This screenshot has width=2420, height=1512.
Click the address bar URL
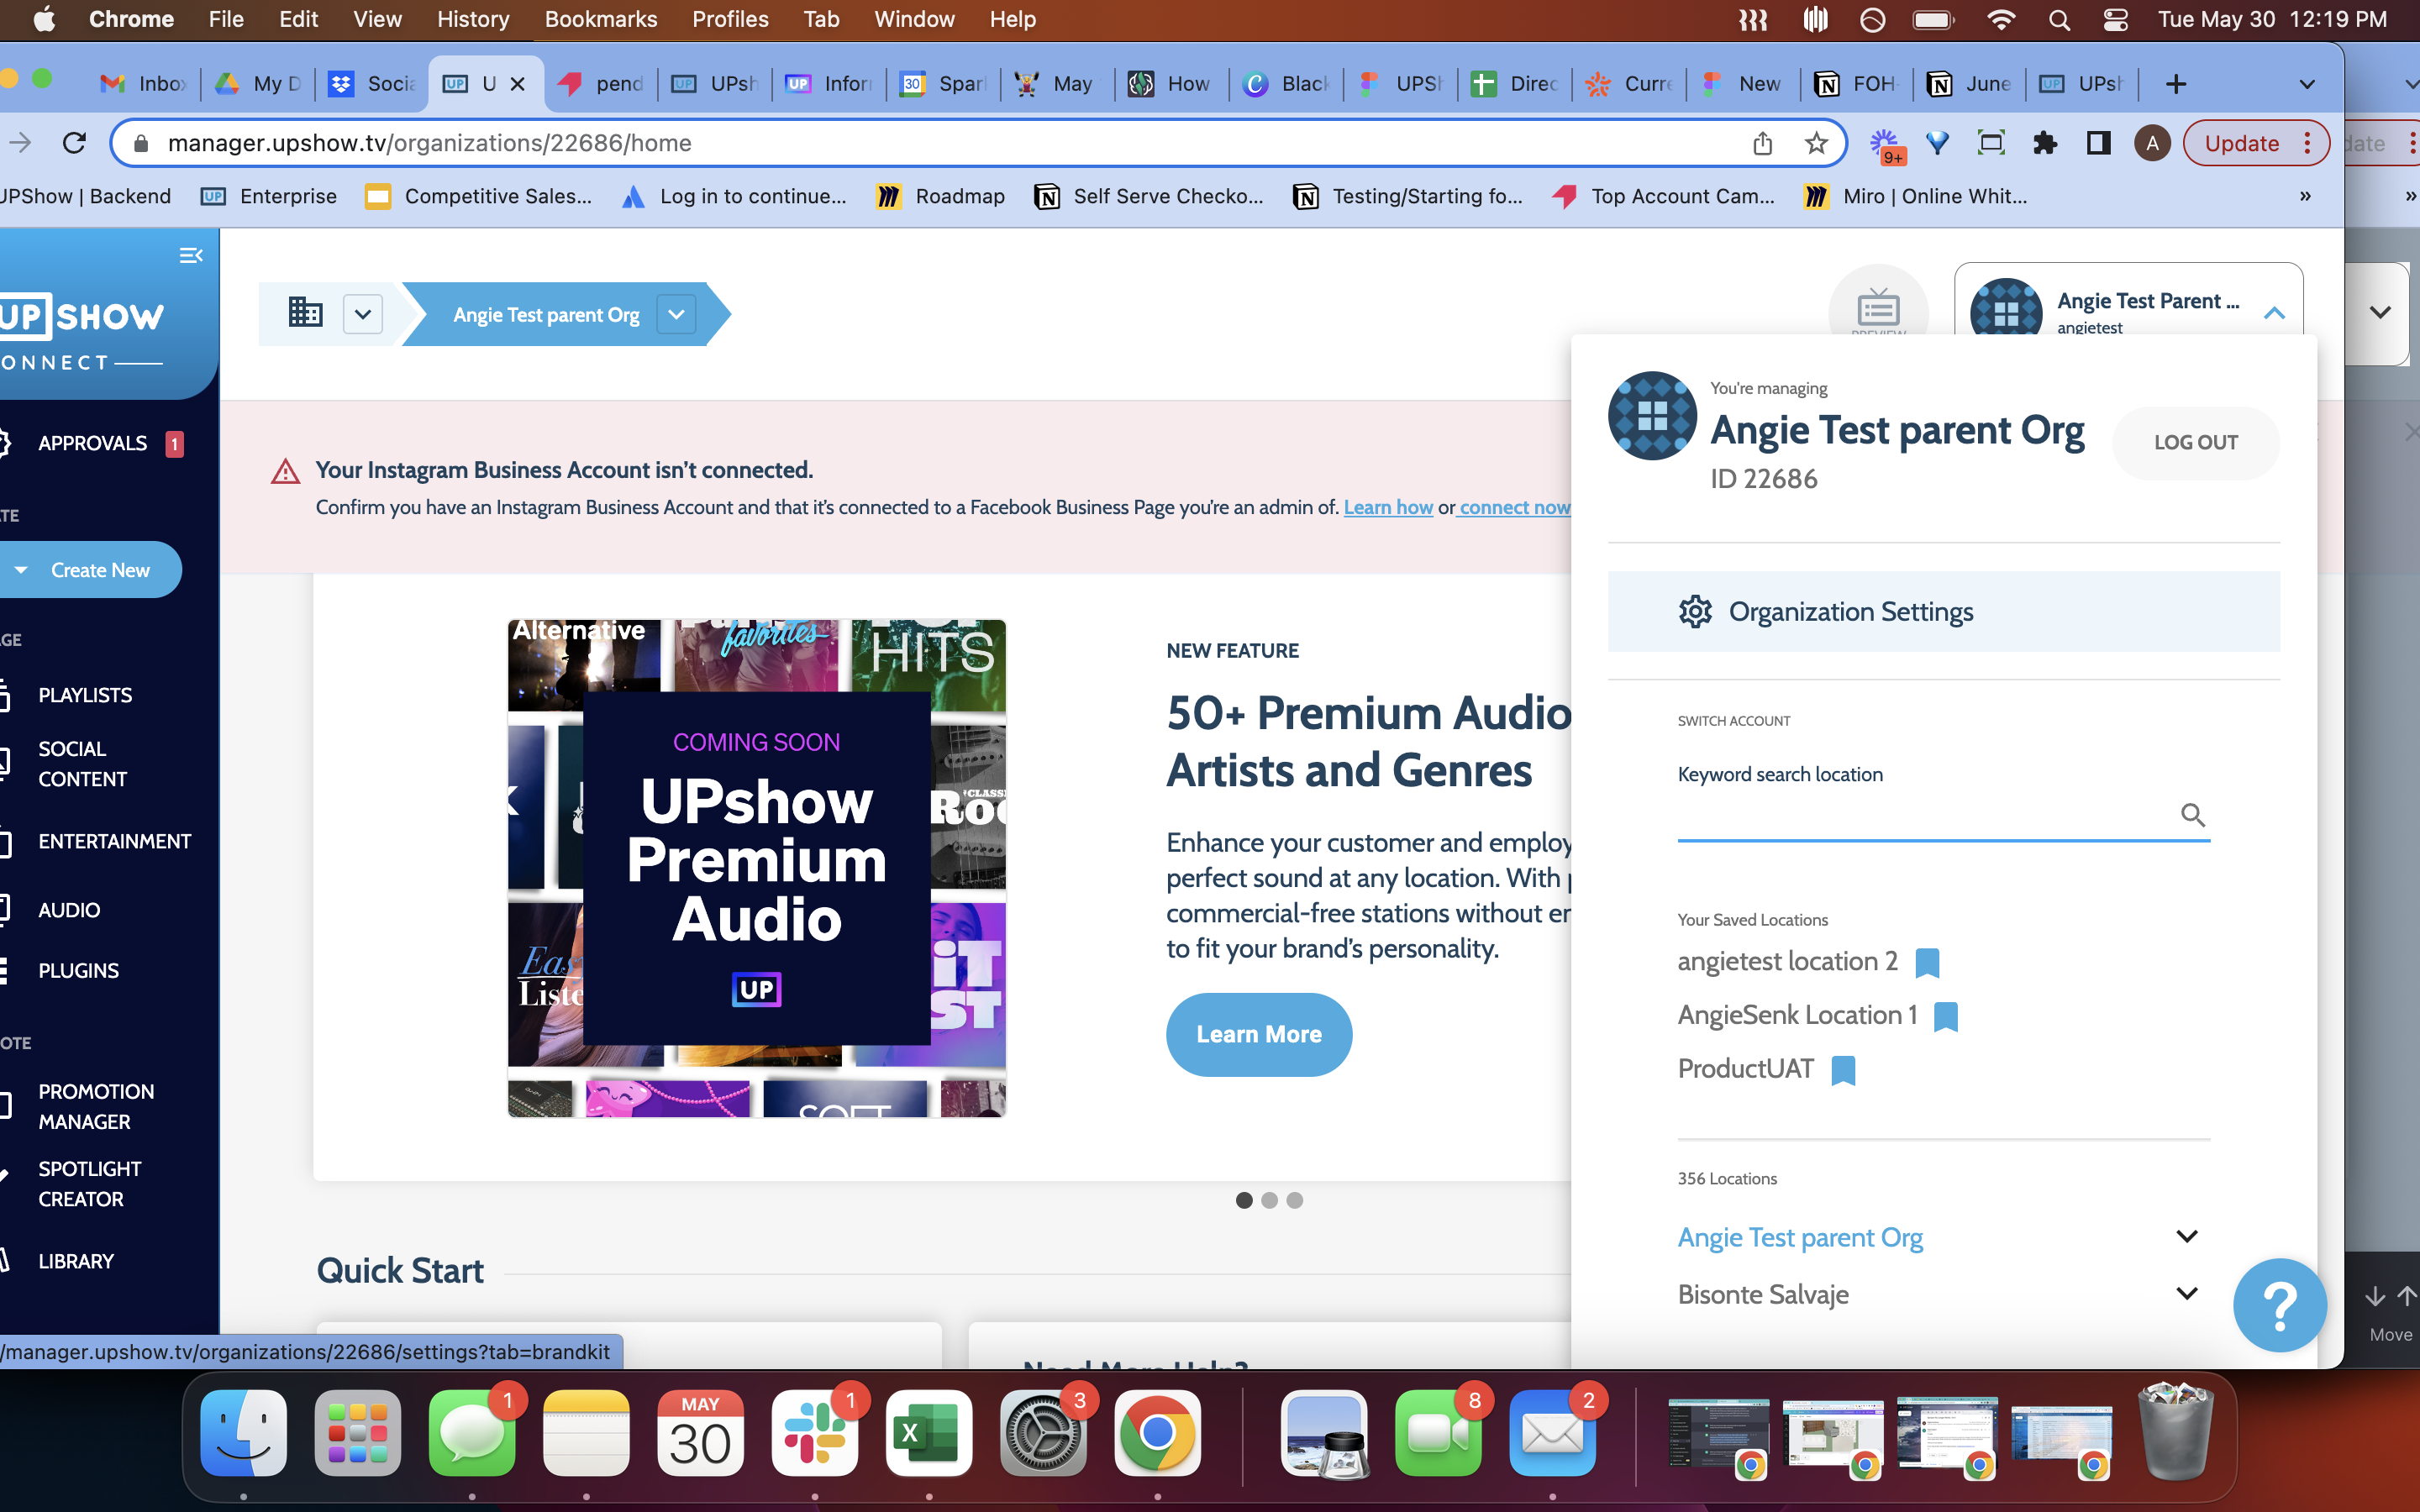click(x=429, y=143)
